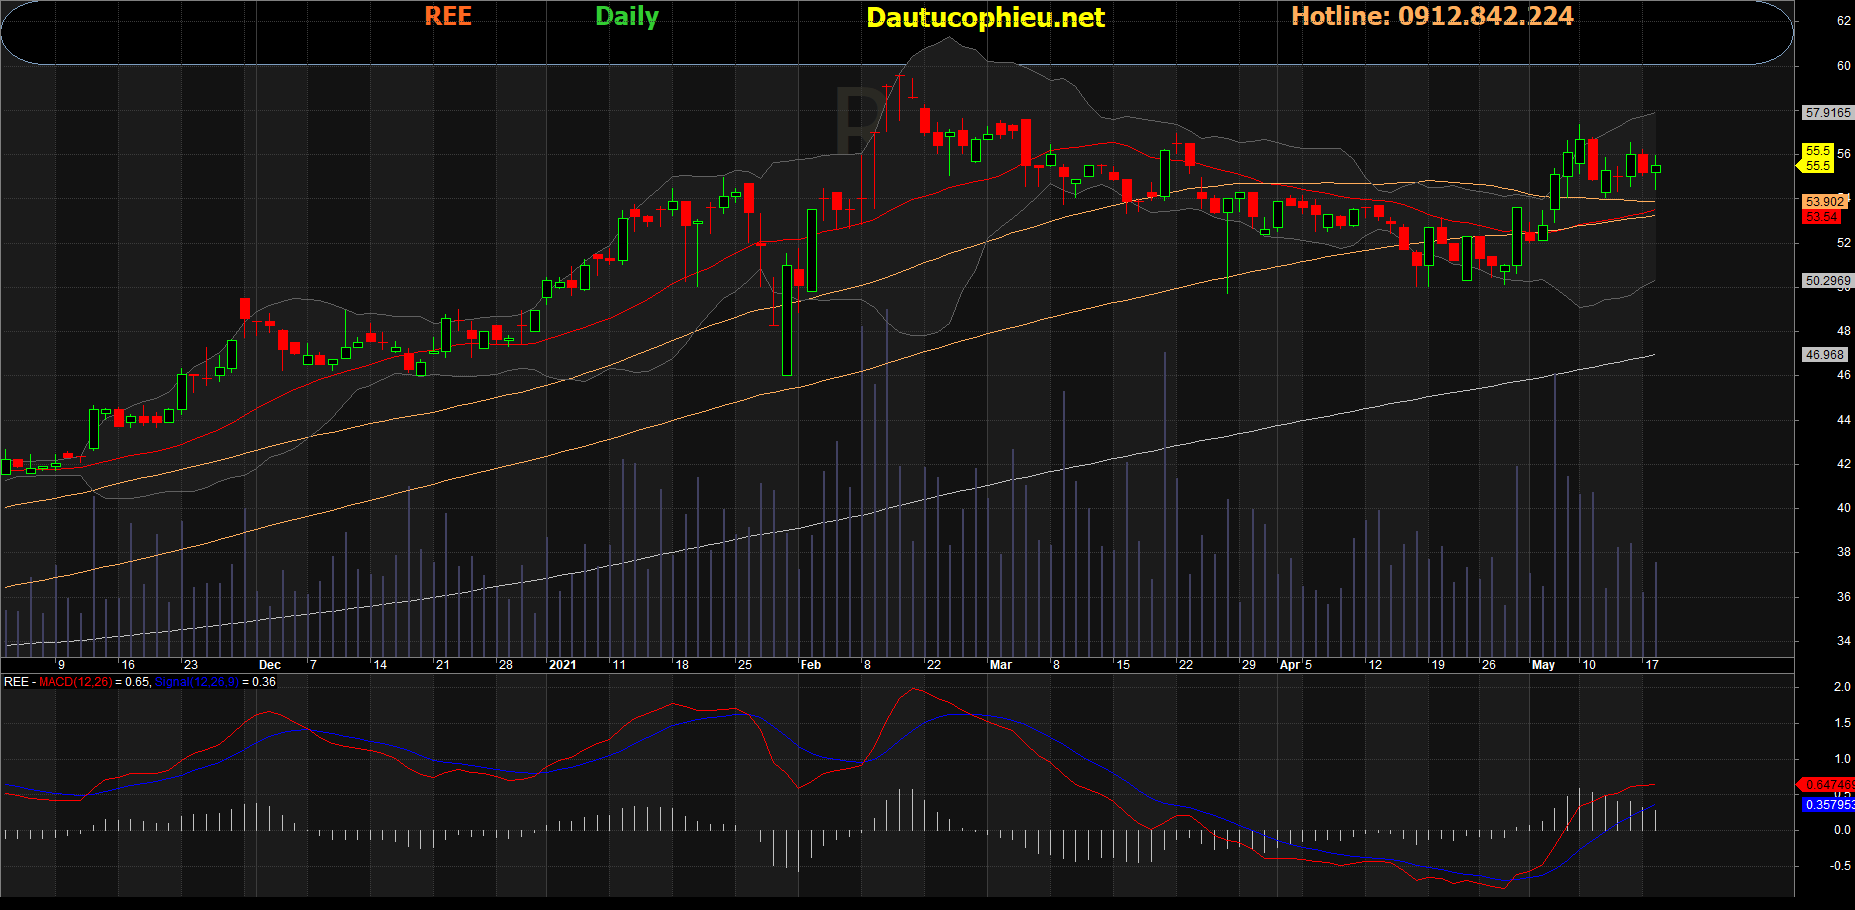
Task: Click the 38 price axis value
Action: [x=1844, y=552]
